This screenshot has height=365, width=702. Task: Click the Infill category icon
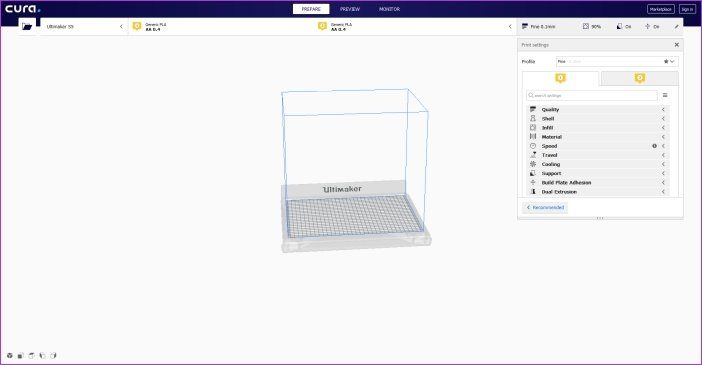(x=533, y=128)
